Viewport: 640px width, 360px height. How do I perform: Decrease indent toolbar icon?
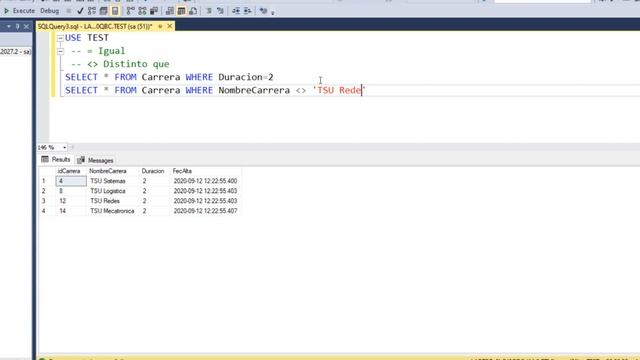pos(236,11)
